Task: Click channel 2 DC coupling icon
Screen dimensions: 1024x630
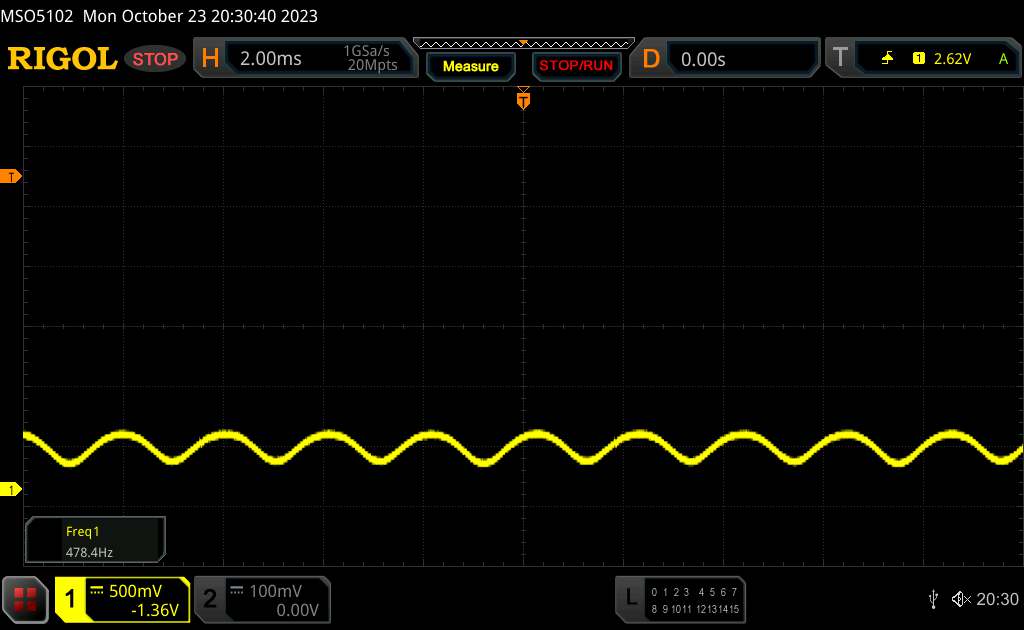Action: tap(236, 590)
